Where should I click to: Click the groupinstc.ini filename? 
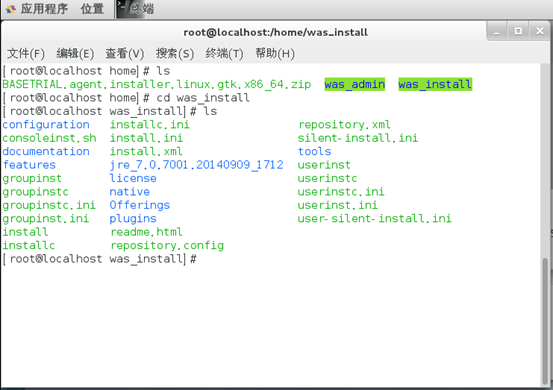pos(49,205)
